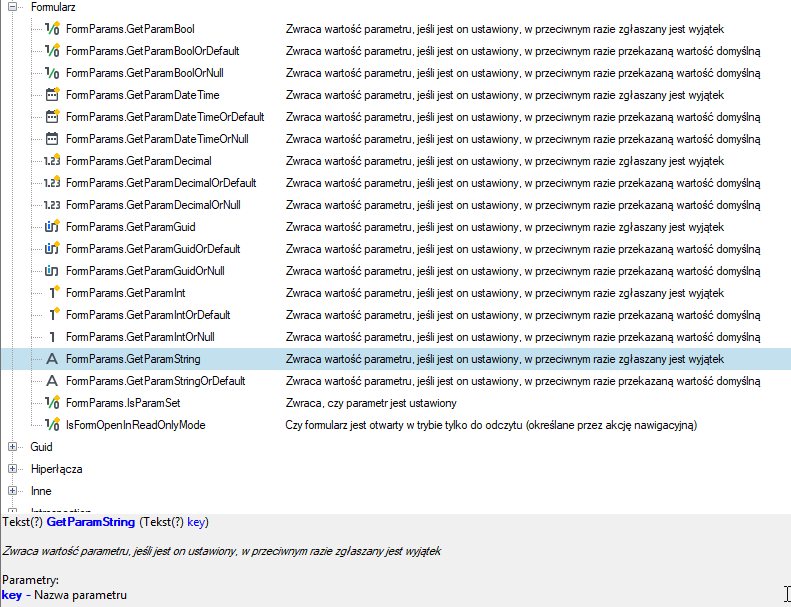Image resolution: width=791 pixels, height=607 pixels.
Task: Click the integer icon of FormParams.GetParamInt
Action: 53,293
